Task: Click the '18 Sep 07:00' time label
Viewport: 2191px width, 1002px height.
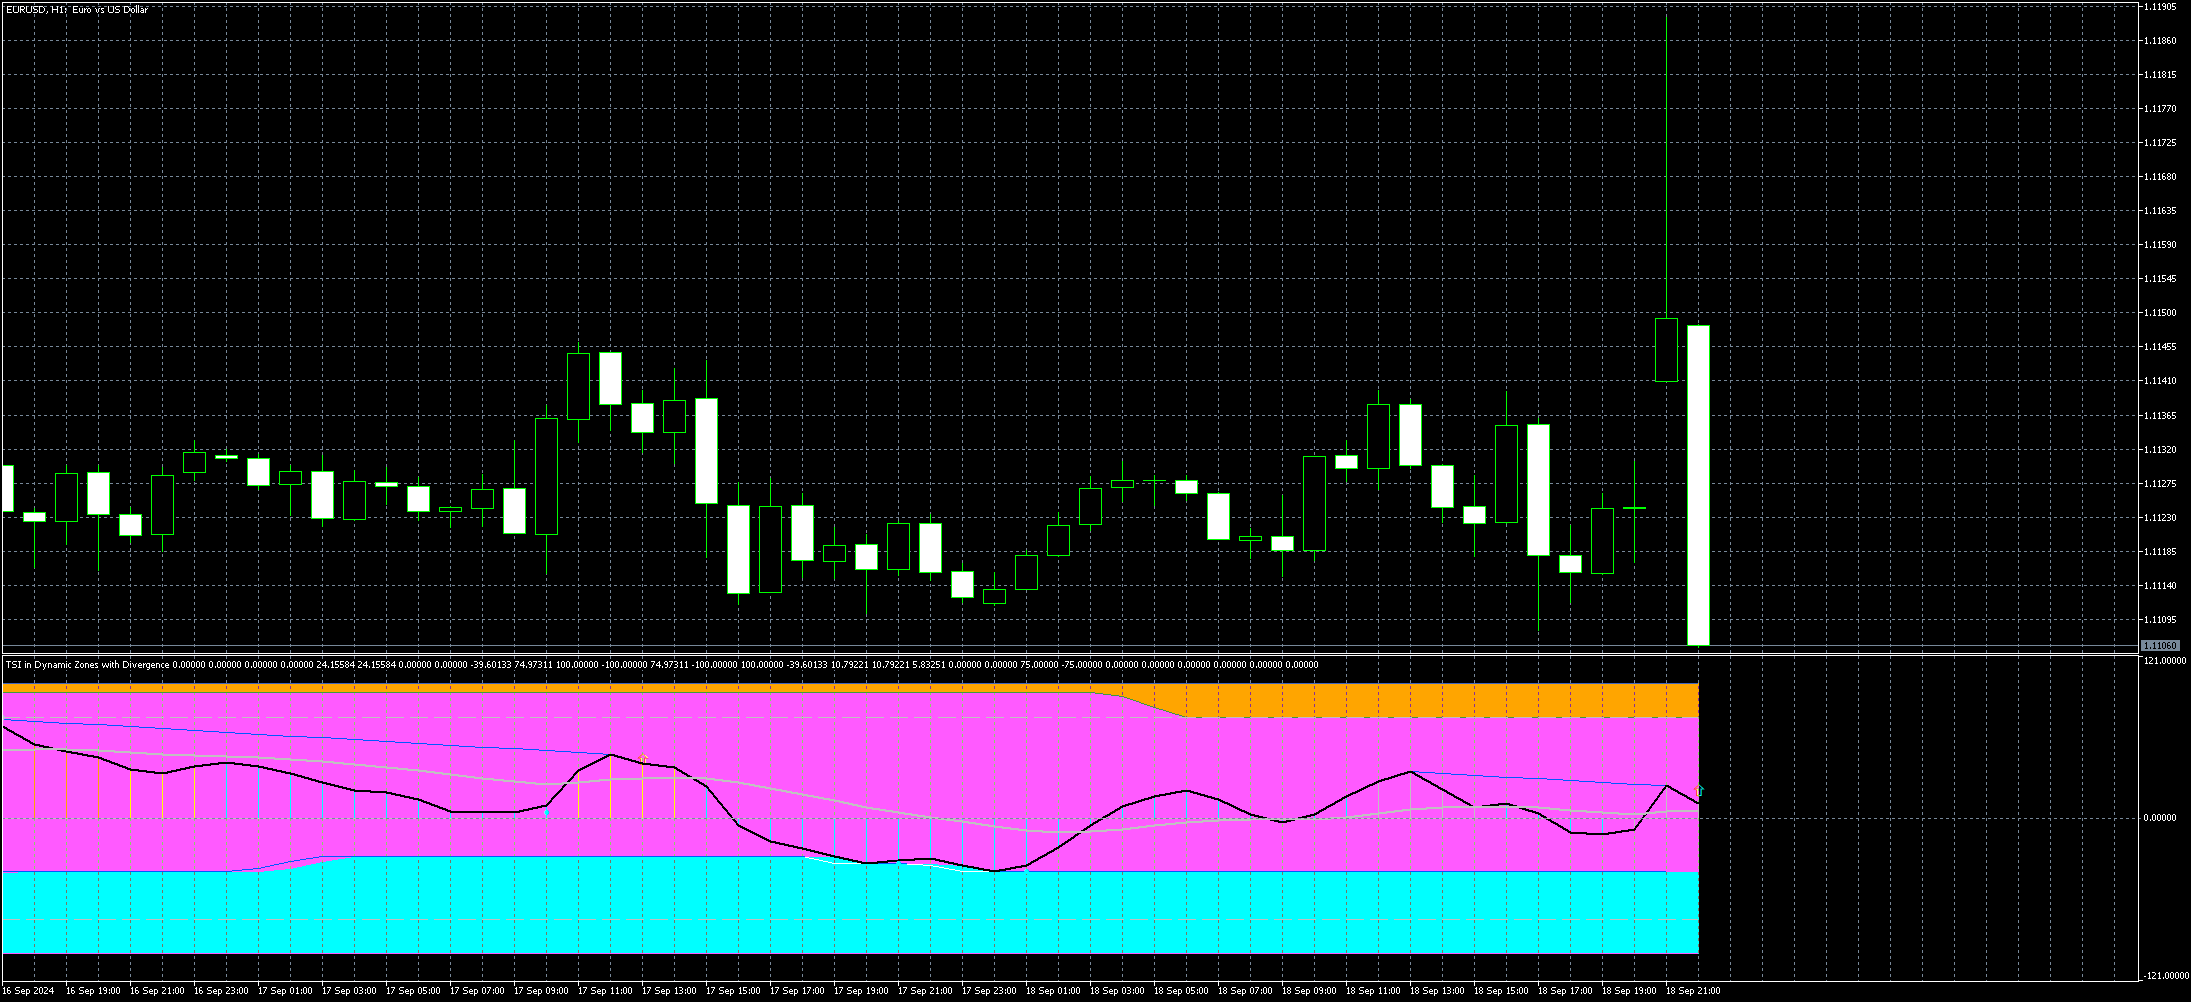Action: (1245, 991)
